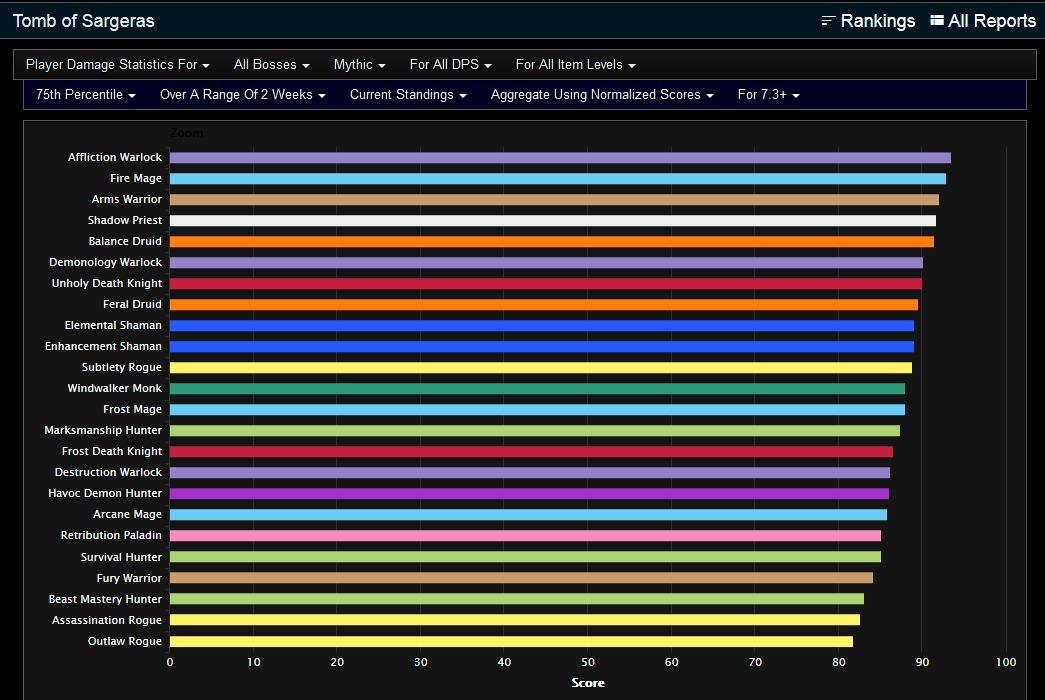Click the Enhancement Shaman label
Viewport: 1045px width, 700px height.
[x=103, y=346]
